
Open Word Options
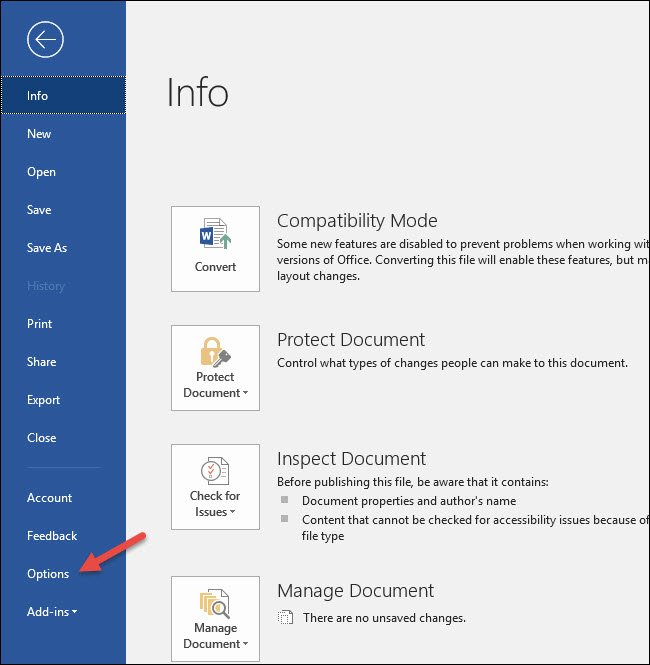pyautogui.click(x=48, y=574)
